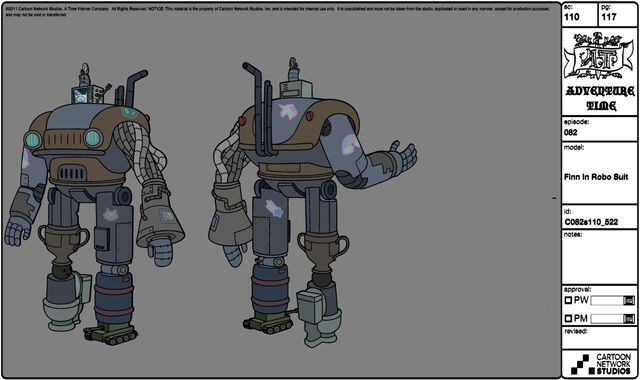Click the front-view robo suit drawing
This screenshot has width=640, height=380.
point(95,204)
